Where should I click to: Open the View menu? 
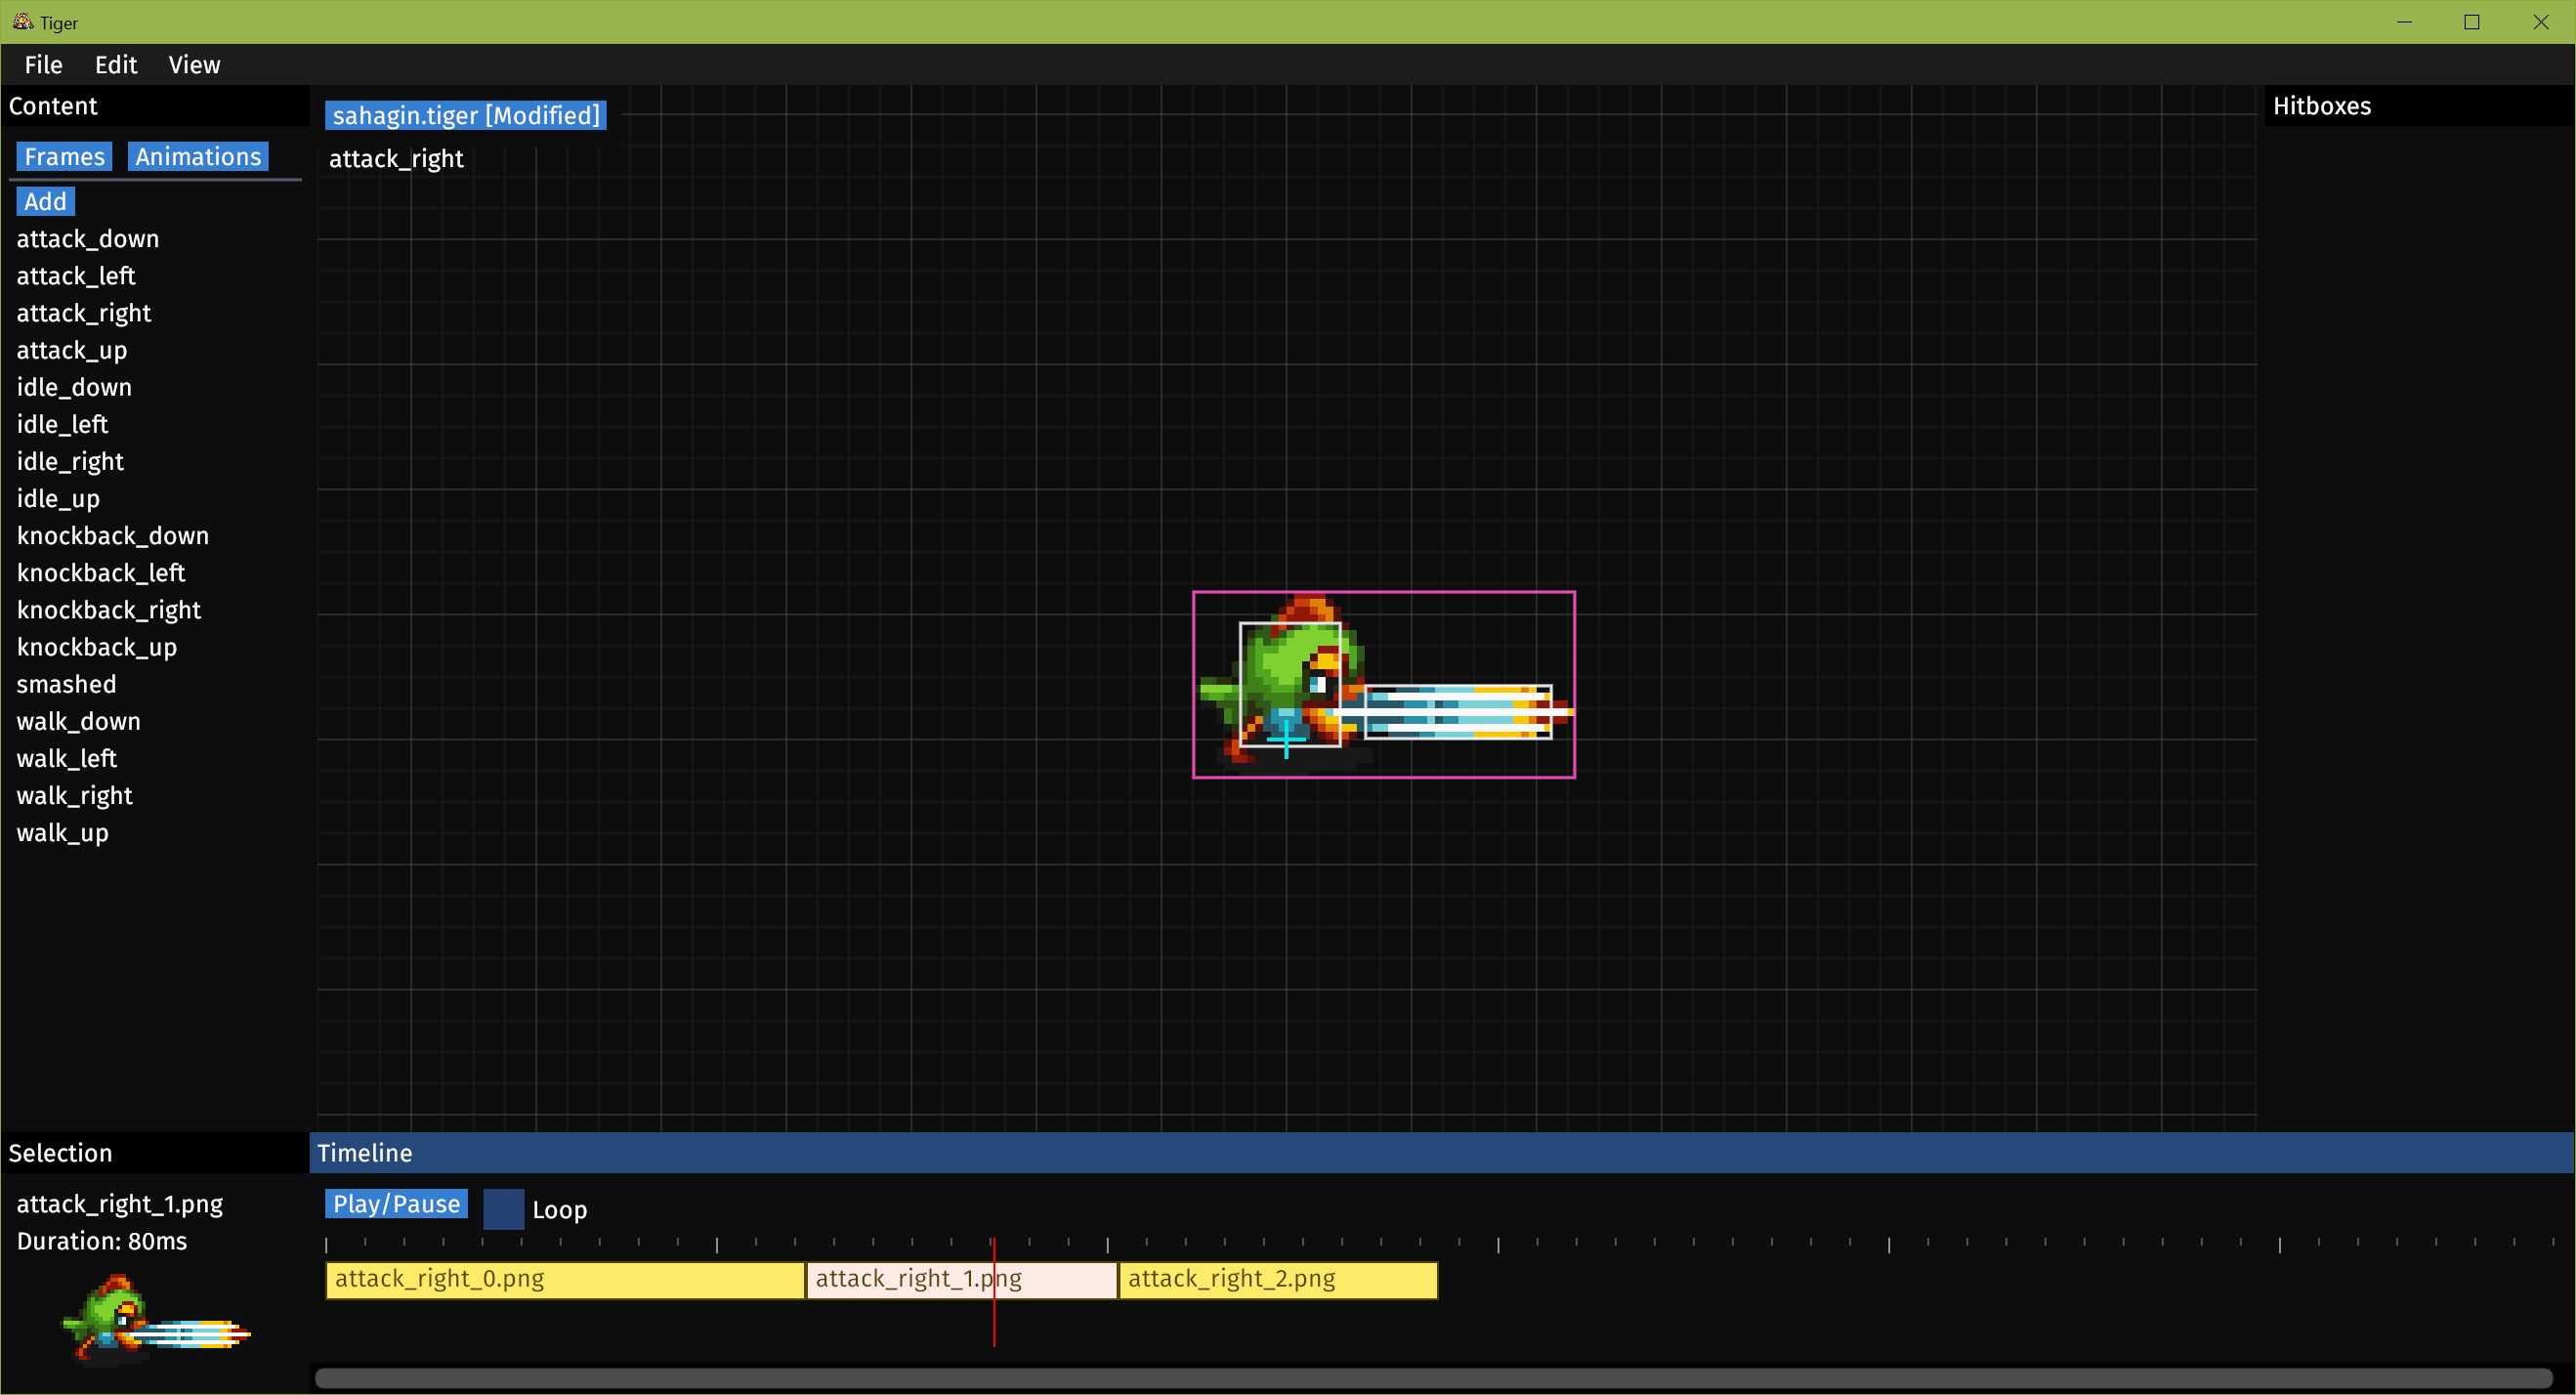point(194,64)
